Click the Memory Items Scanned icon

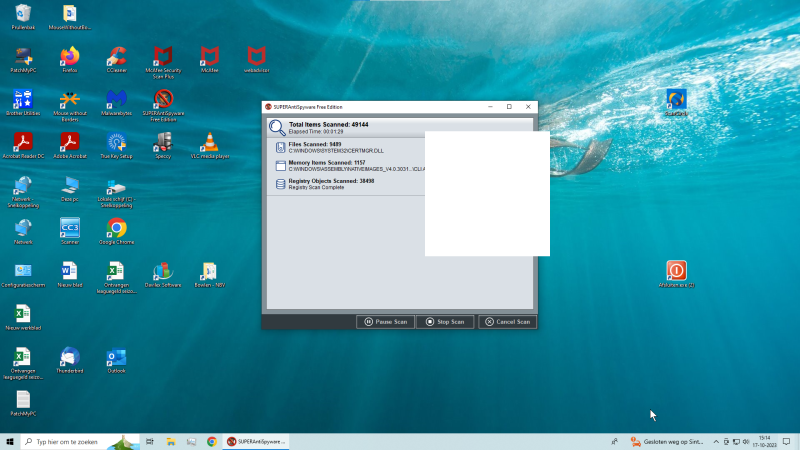tap(280, 165)
